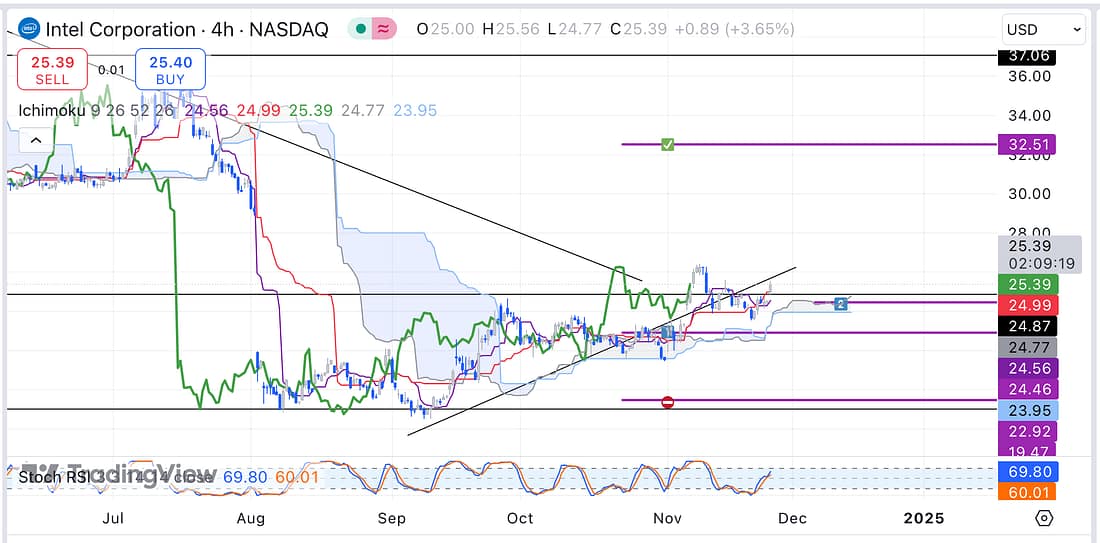Click the red 24.99 price label

[x=1027, y=305]
